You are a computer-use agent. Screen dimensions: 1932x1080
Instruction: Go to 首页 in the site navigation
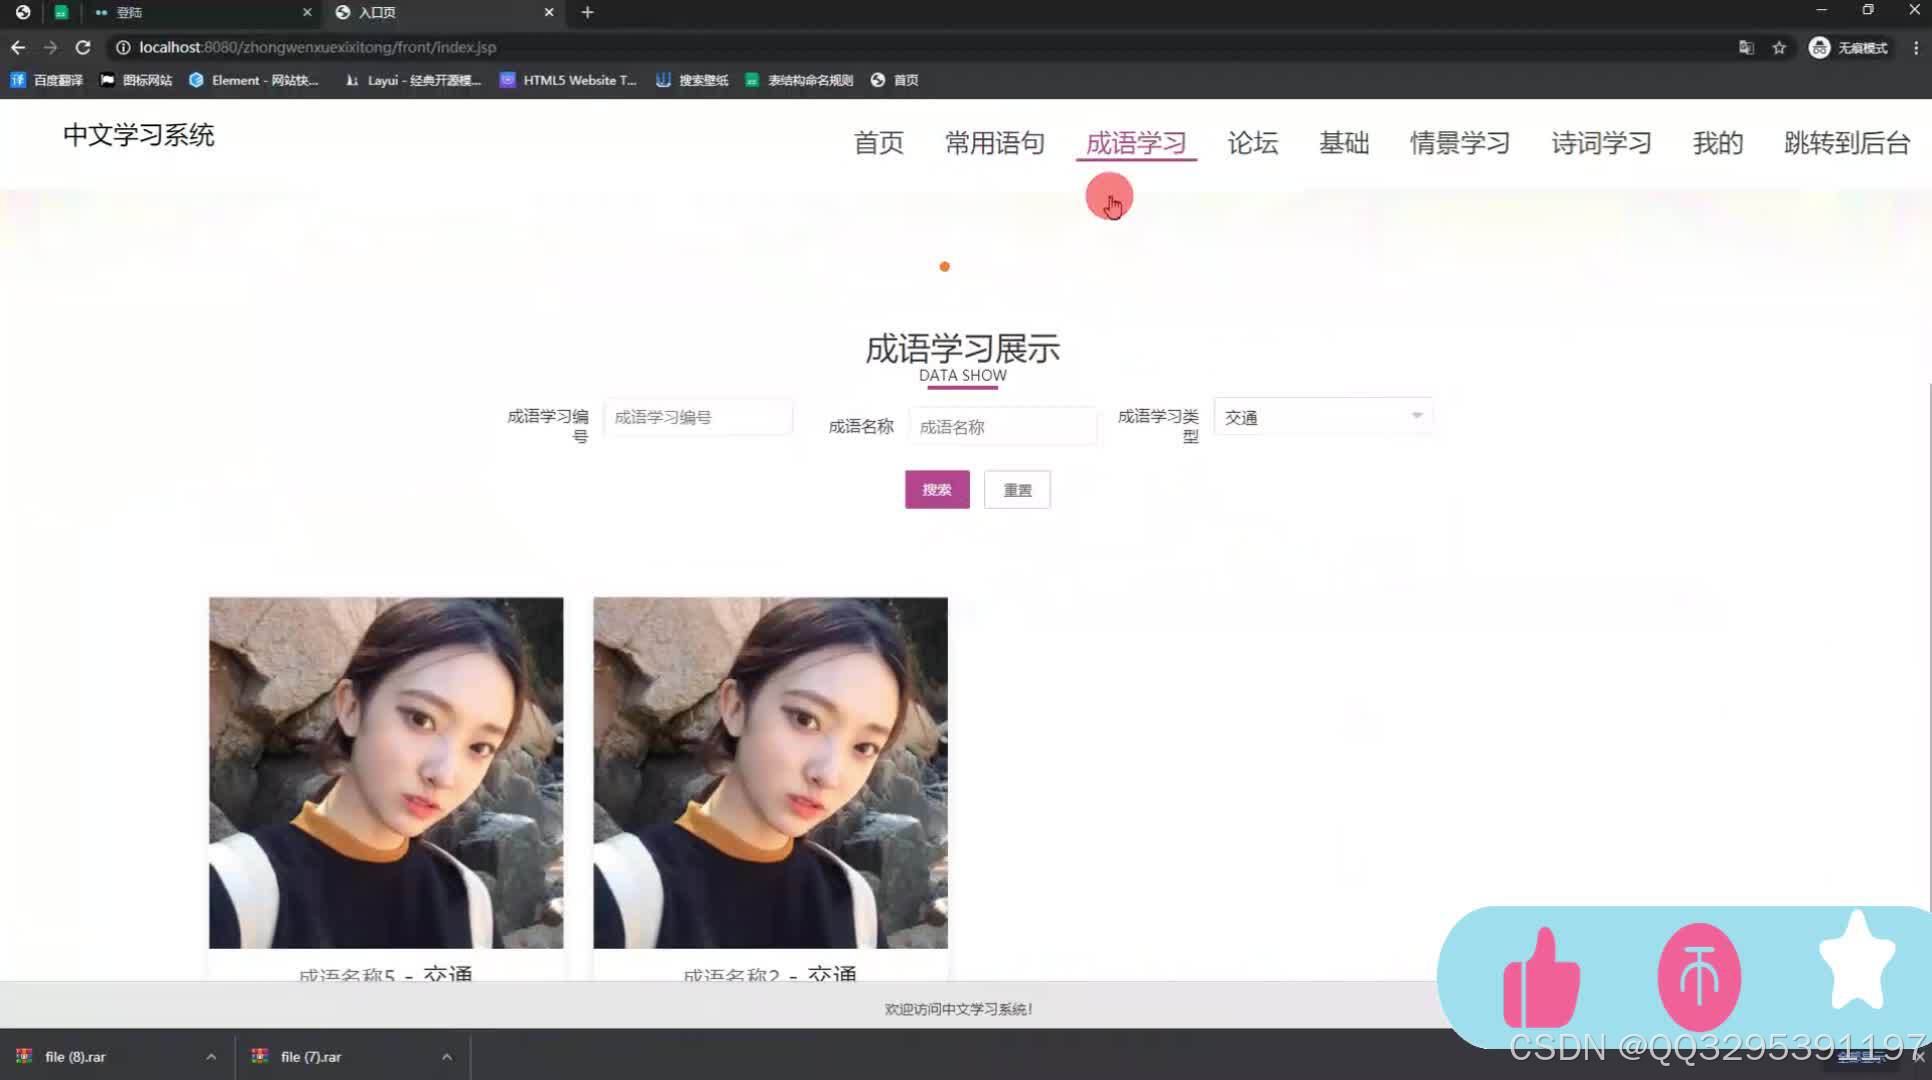click(879, 143)
